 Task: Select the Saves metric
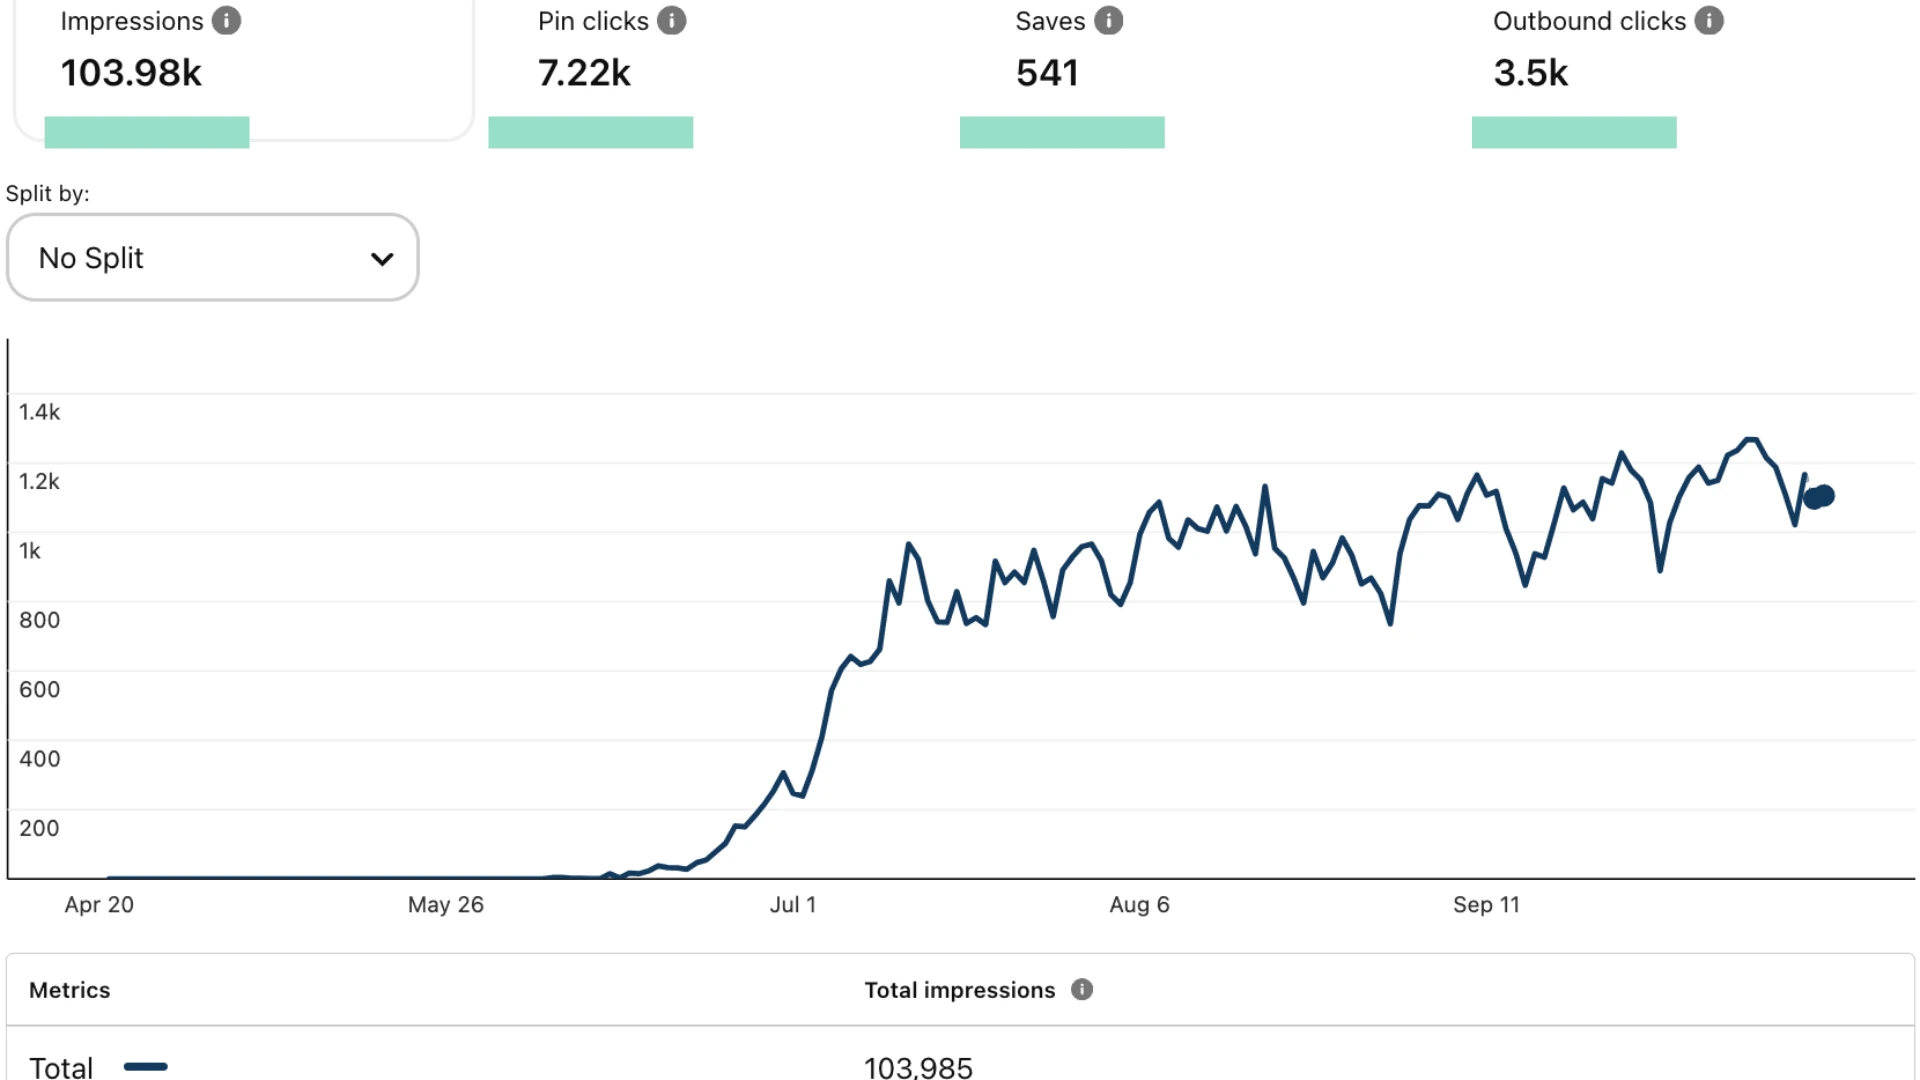click(1069, 48)
